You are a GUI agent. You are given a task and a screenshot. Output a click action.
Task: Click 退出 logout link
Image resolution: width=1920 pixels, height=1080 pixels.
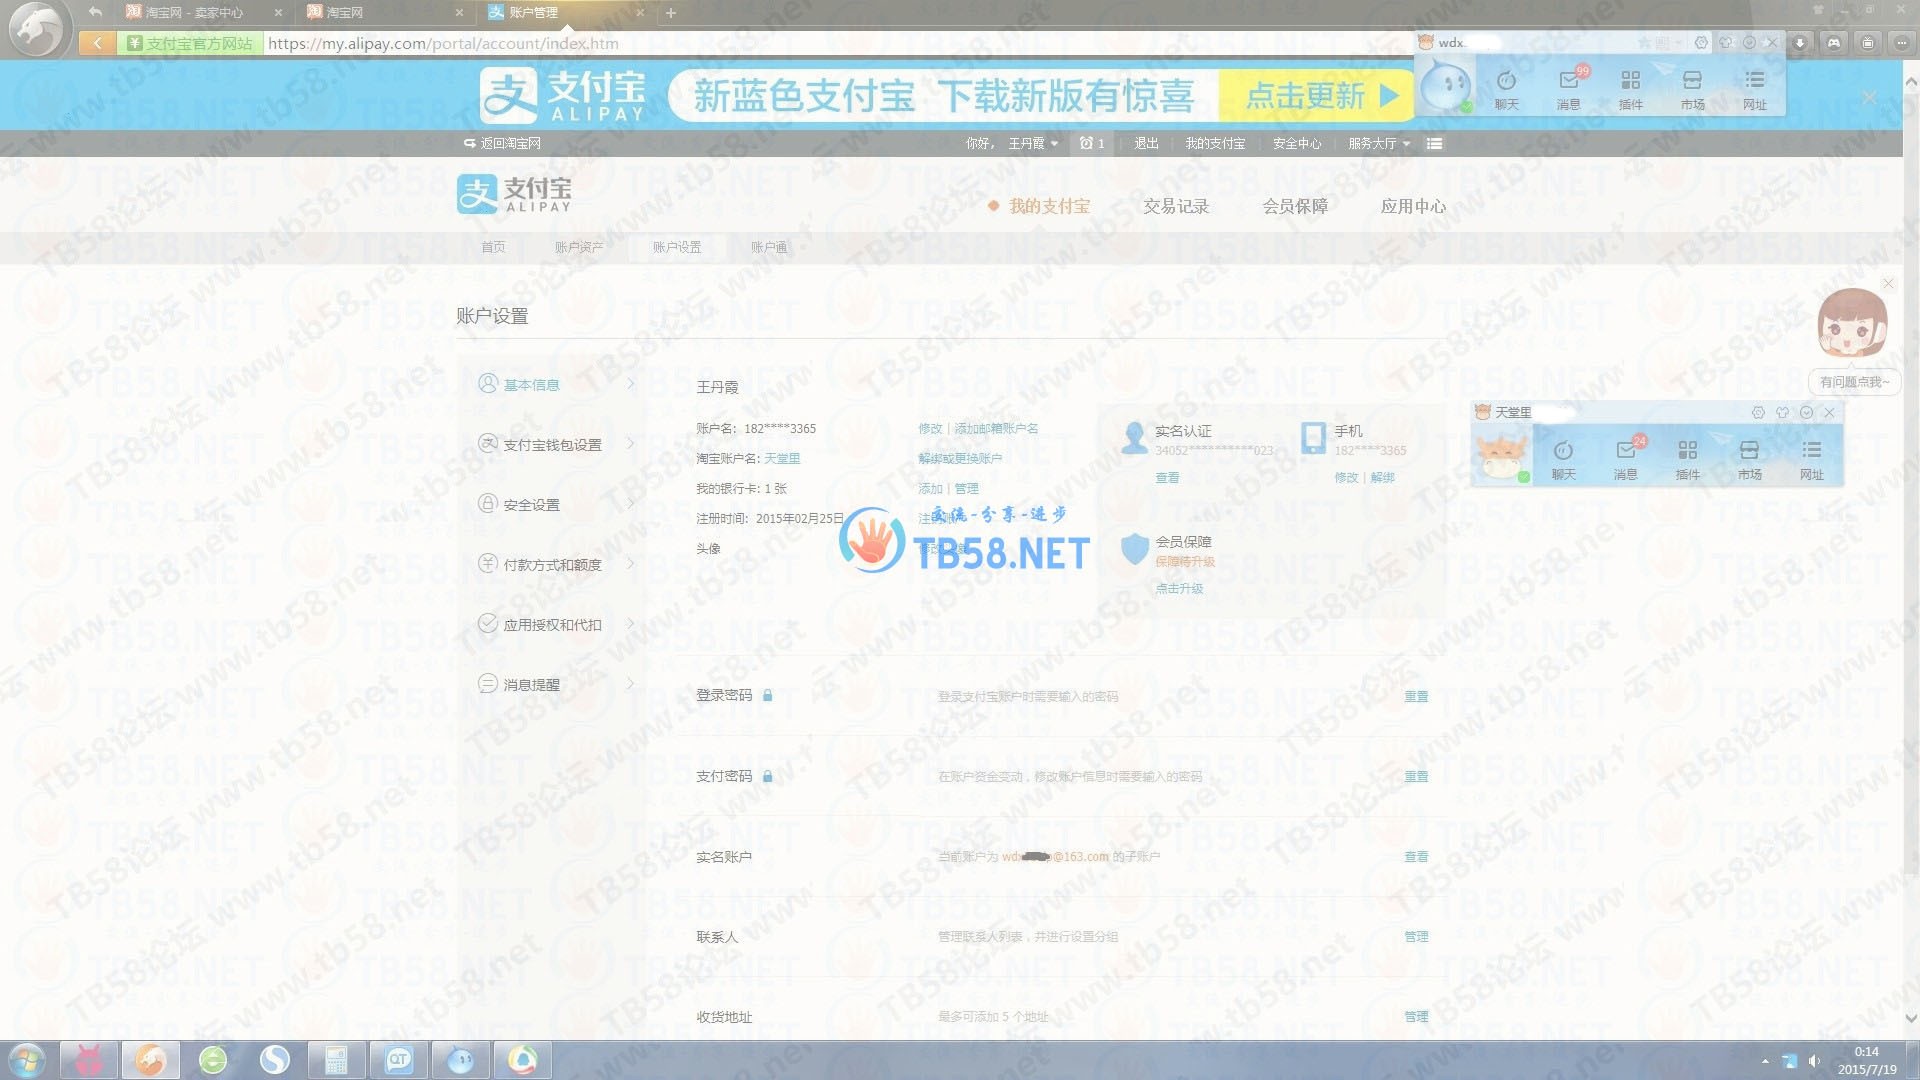(1146, 144)
